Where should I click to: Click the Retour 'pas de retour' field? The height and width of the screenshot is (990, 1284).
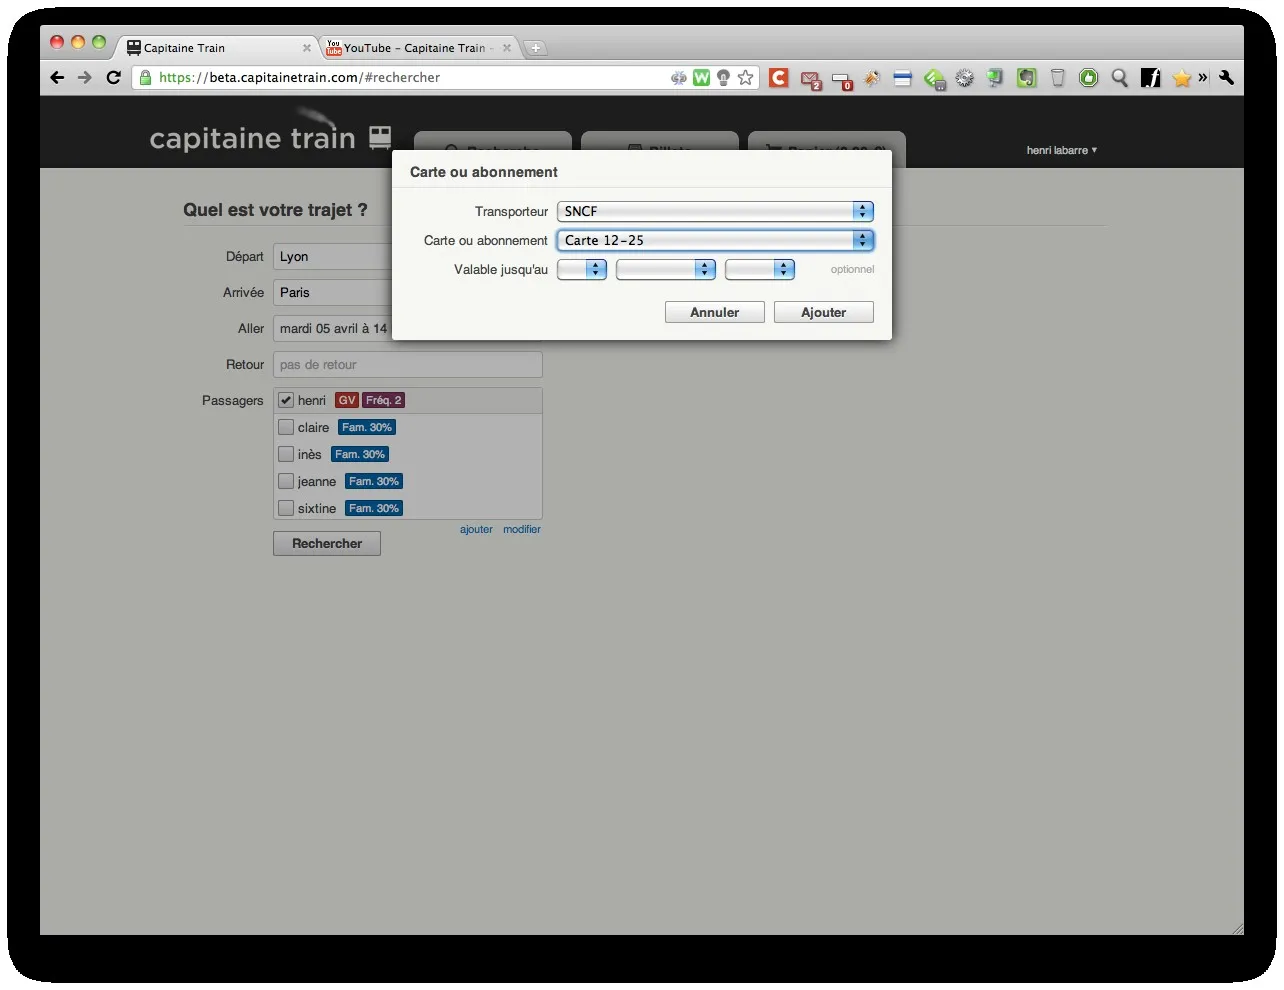point(408,364)
